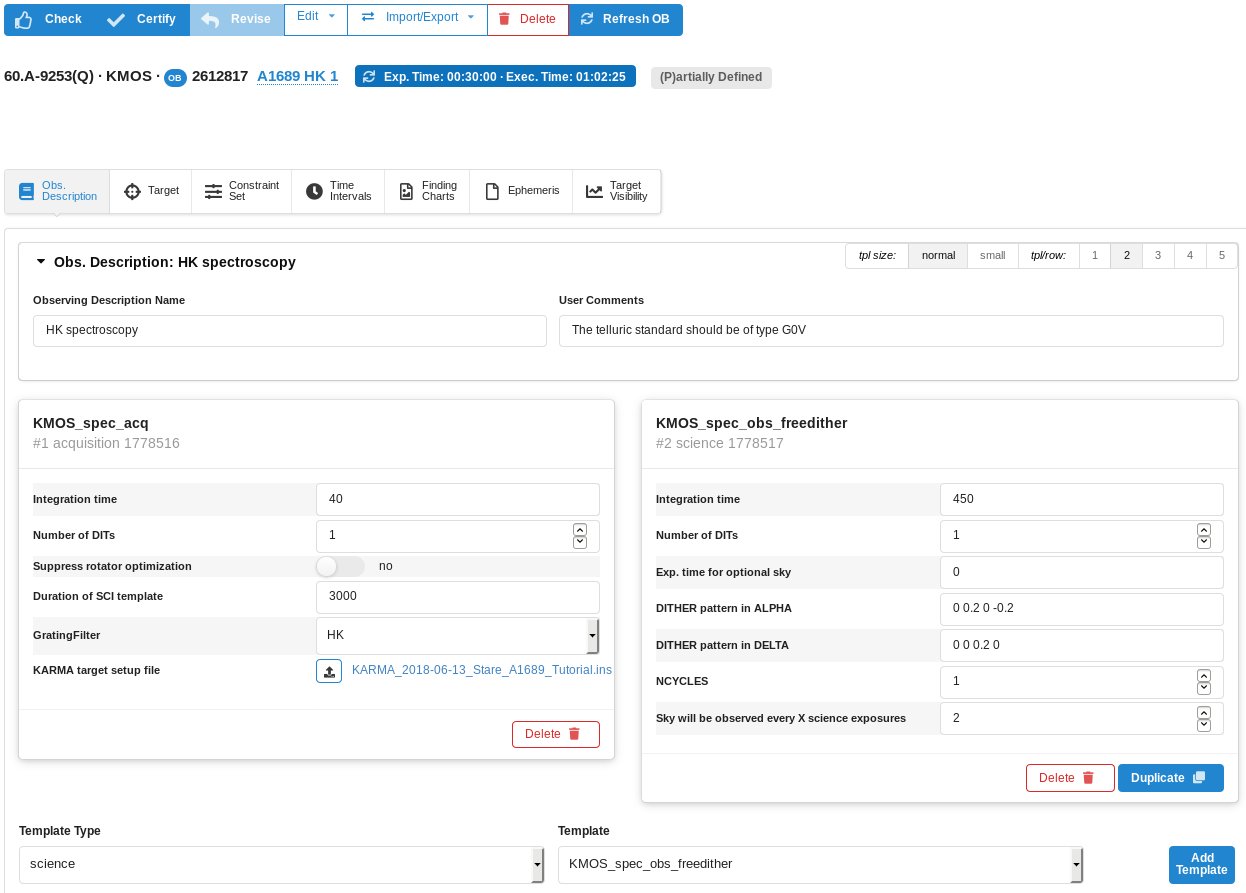Open the Finding Charts tab
The image size is (1246, 893).
428,191
